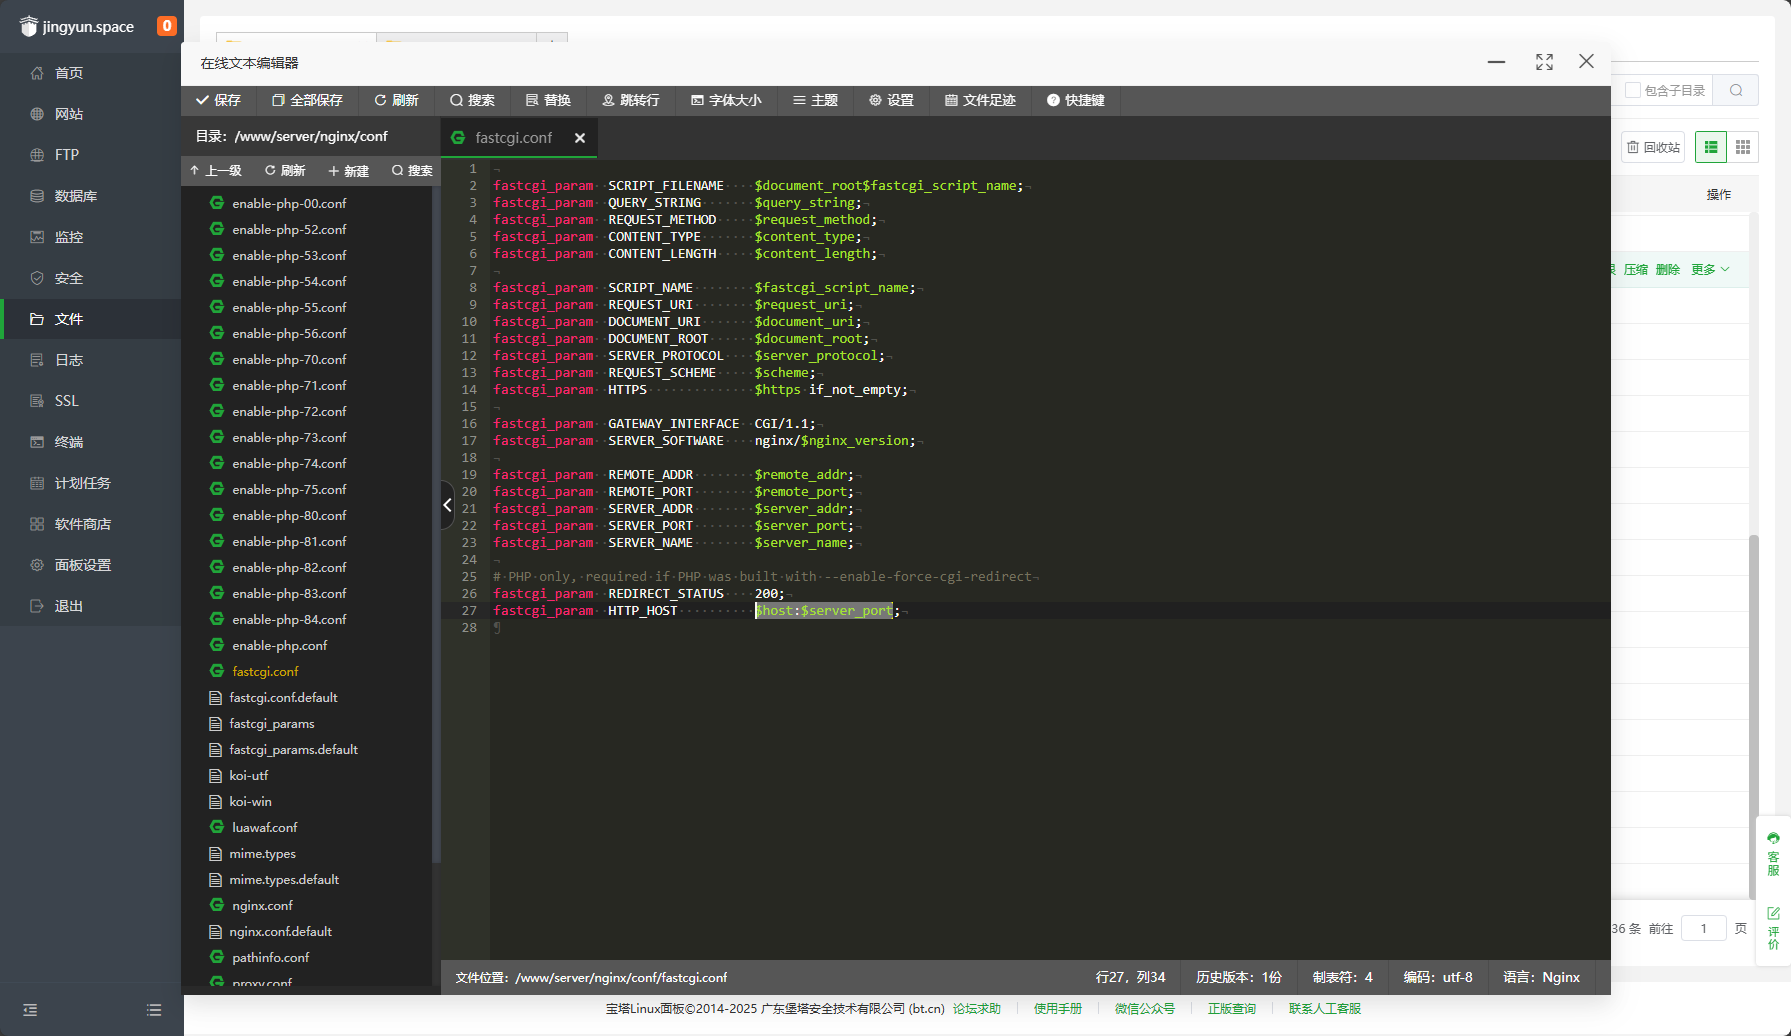Change the 语言: Nginx language mode
1791x1036 pixels.
[1541, 977]
